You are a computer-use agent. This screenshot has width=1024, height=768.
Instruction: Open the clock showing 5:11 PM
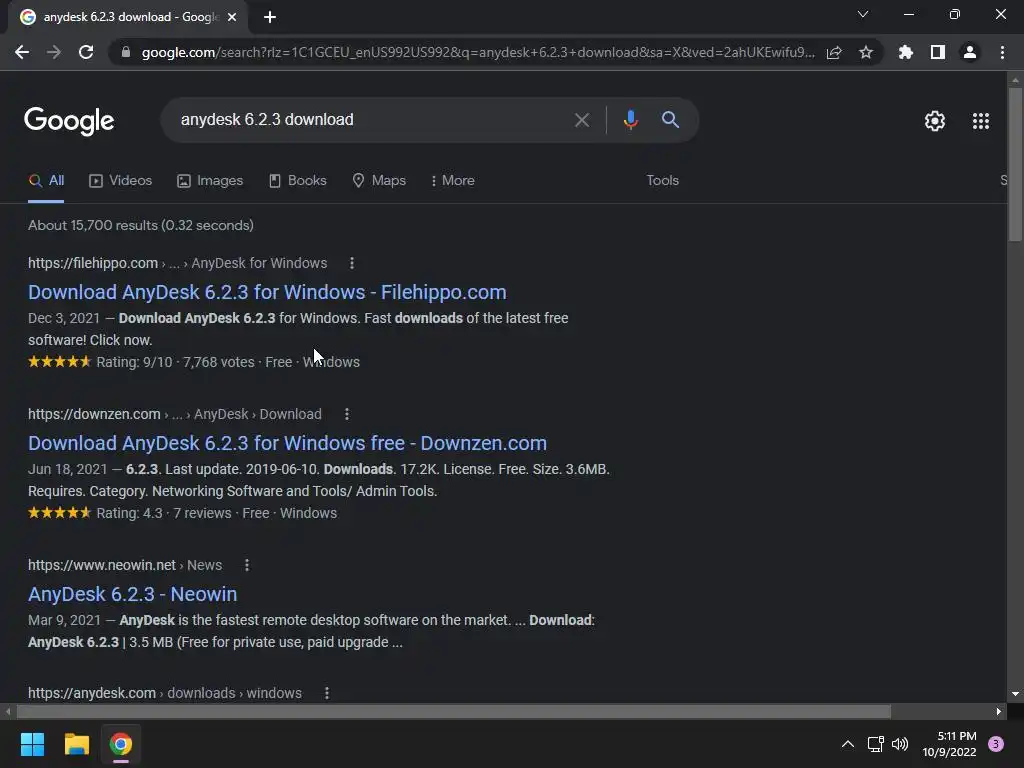[949, 744]
